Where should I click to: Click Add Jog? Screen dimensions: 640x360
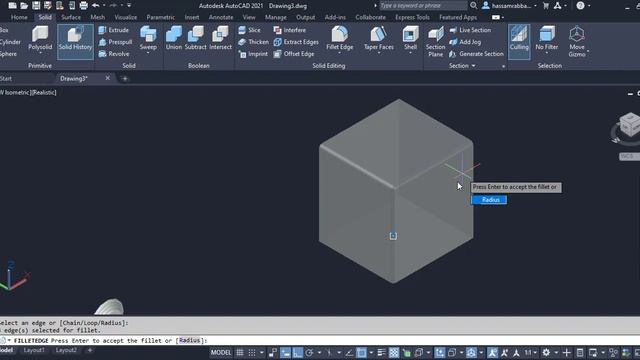[465, 42]
